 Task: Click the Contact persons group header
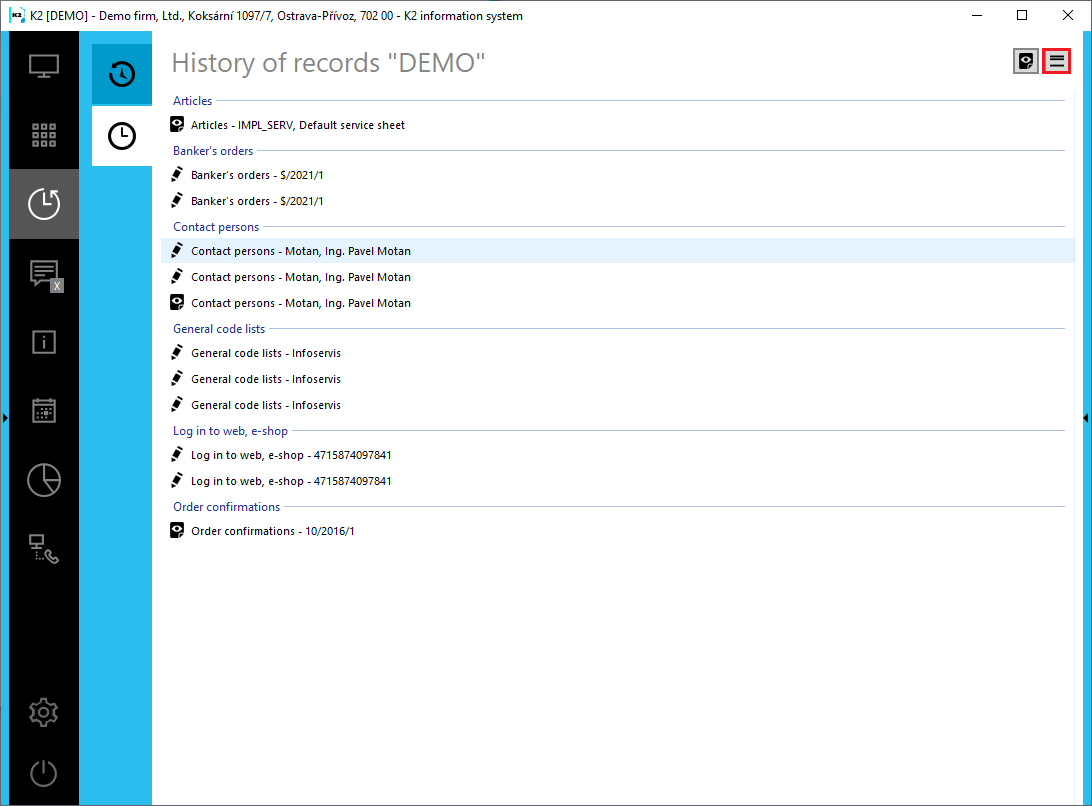(216, 227)
